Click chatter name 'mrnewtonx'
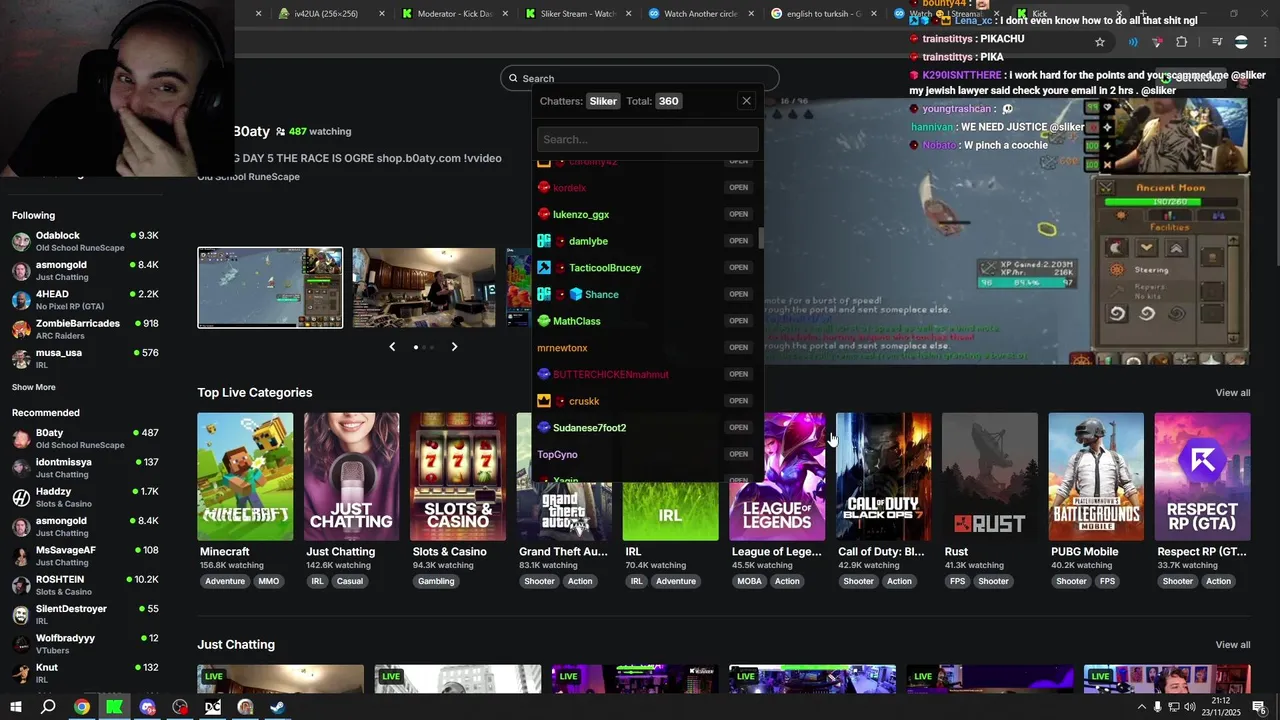1280x720 pixels. tap(562, 348)
